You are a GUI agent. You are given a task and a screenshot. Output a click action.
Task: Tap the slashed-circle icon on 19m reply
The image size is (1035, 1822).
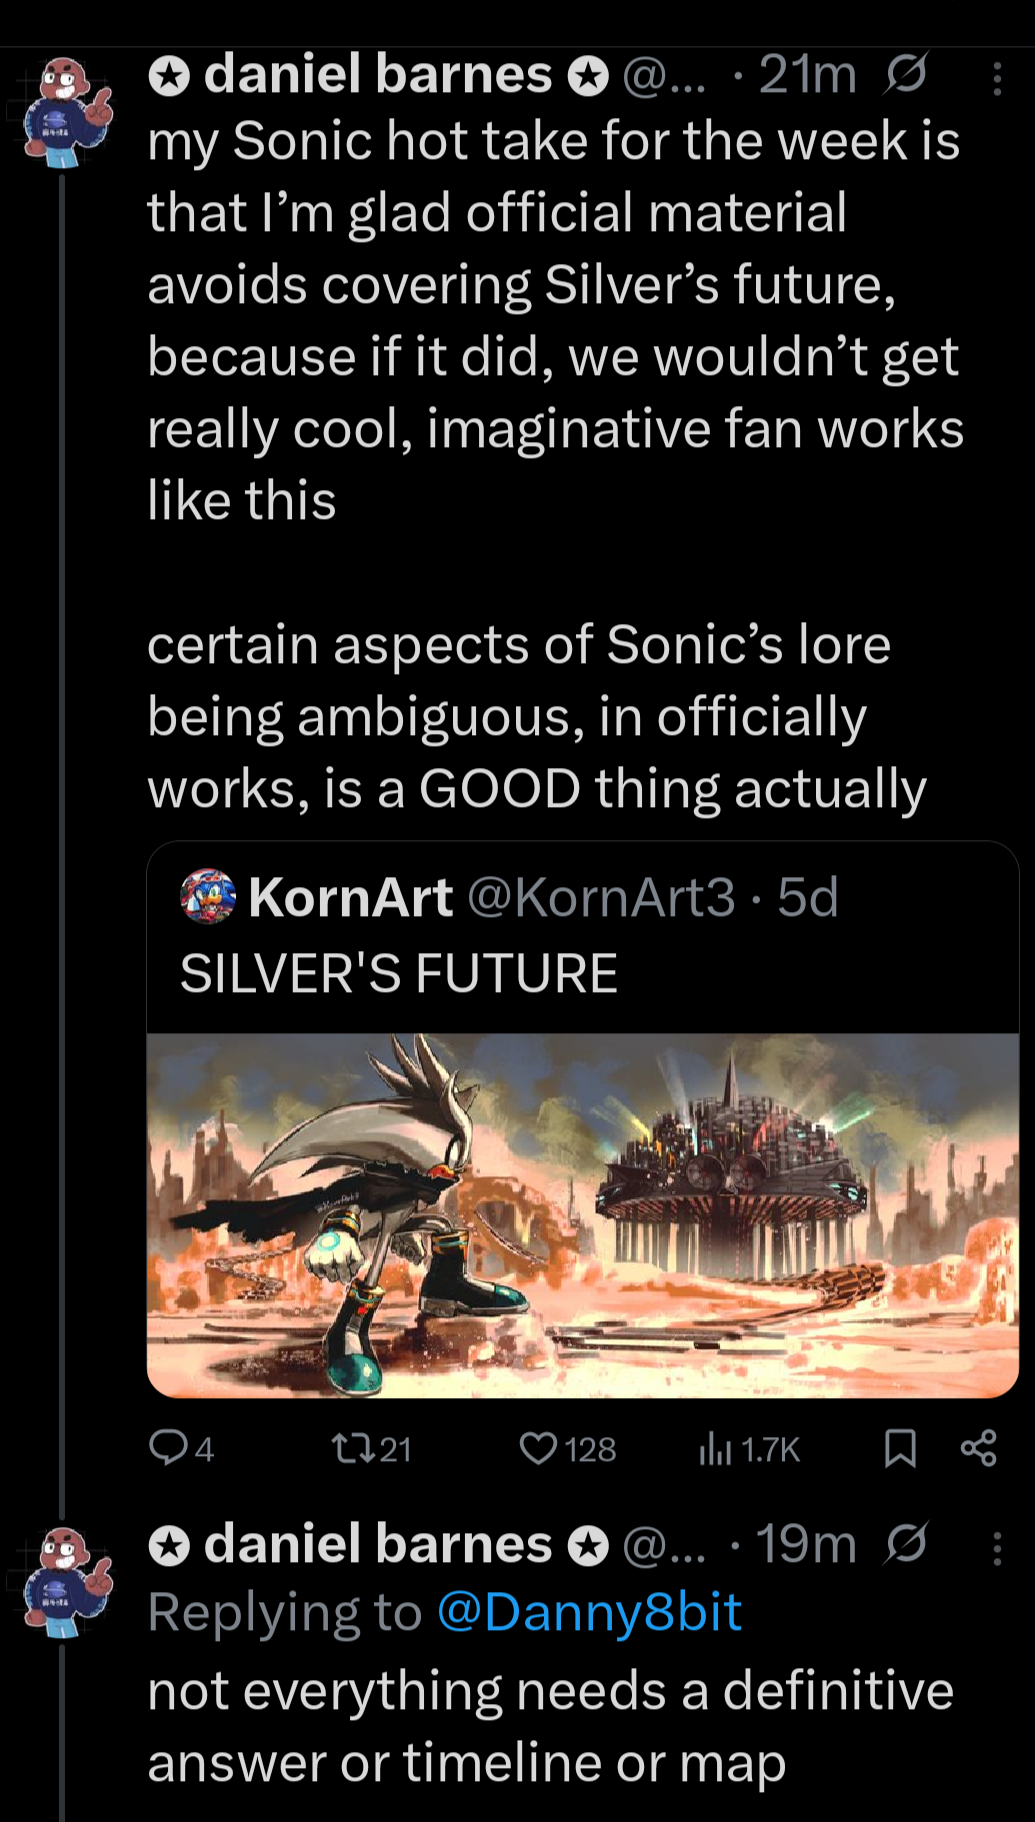(905, 1544)
